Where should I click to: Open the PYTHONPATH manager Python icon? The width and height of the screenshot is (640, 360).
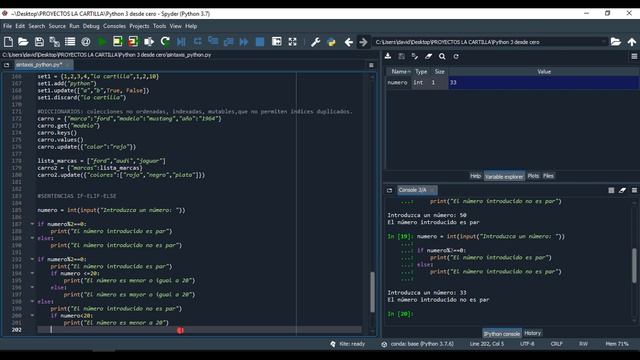331,42
